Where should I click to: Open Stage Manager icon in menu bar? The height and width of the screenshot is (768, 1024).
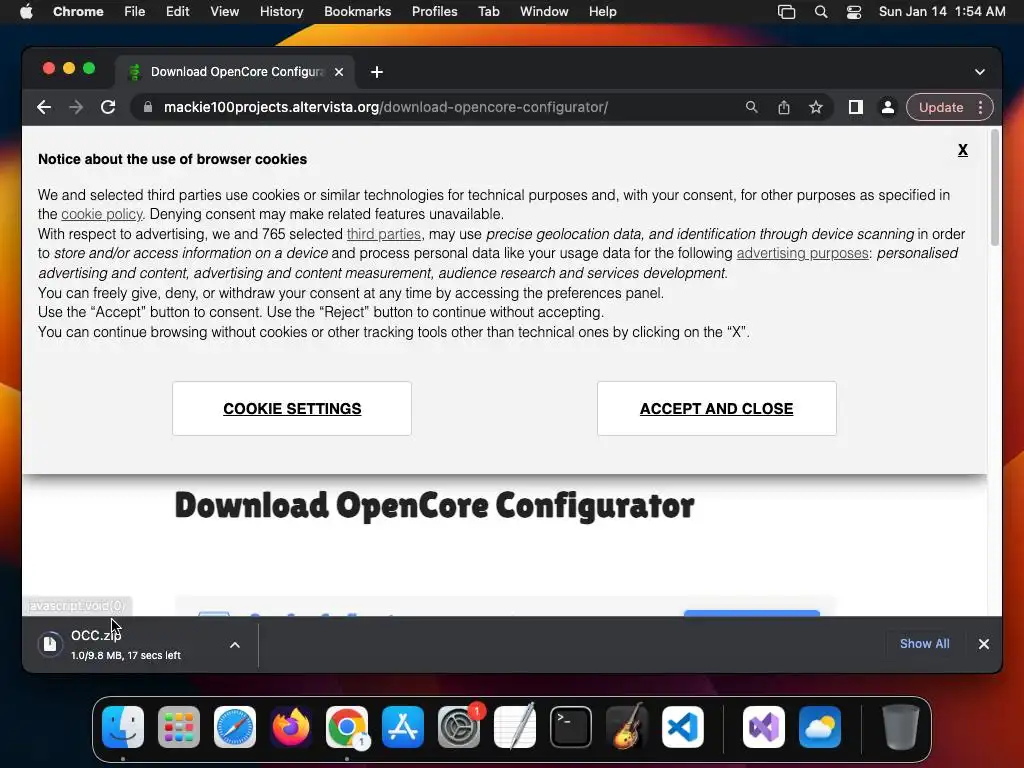pyautogui.click(x=786, y=12)
